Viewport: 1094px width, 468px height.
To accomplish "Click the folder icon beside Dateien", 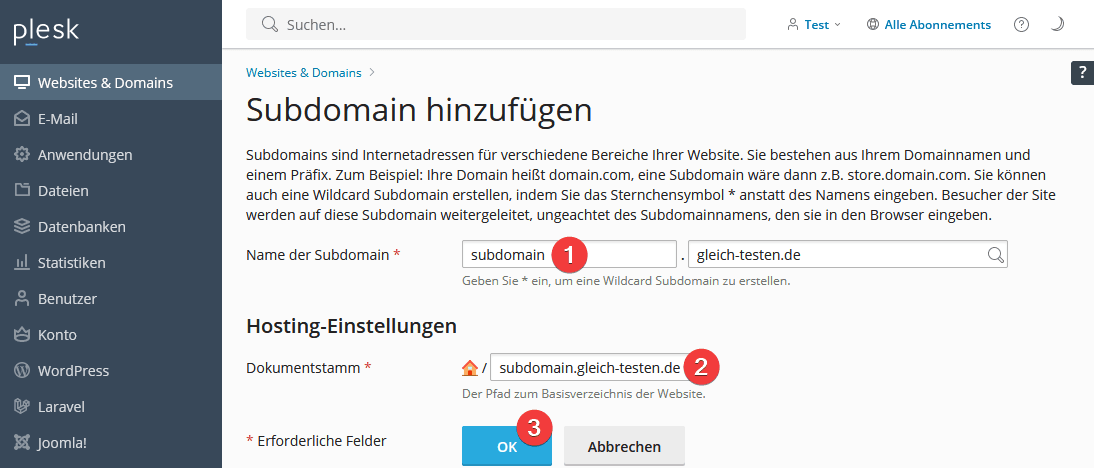I will click(x=22, y=190).
